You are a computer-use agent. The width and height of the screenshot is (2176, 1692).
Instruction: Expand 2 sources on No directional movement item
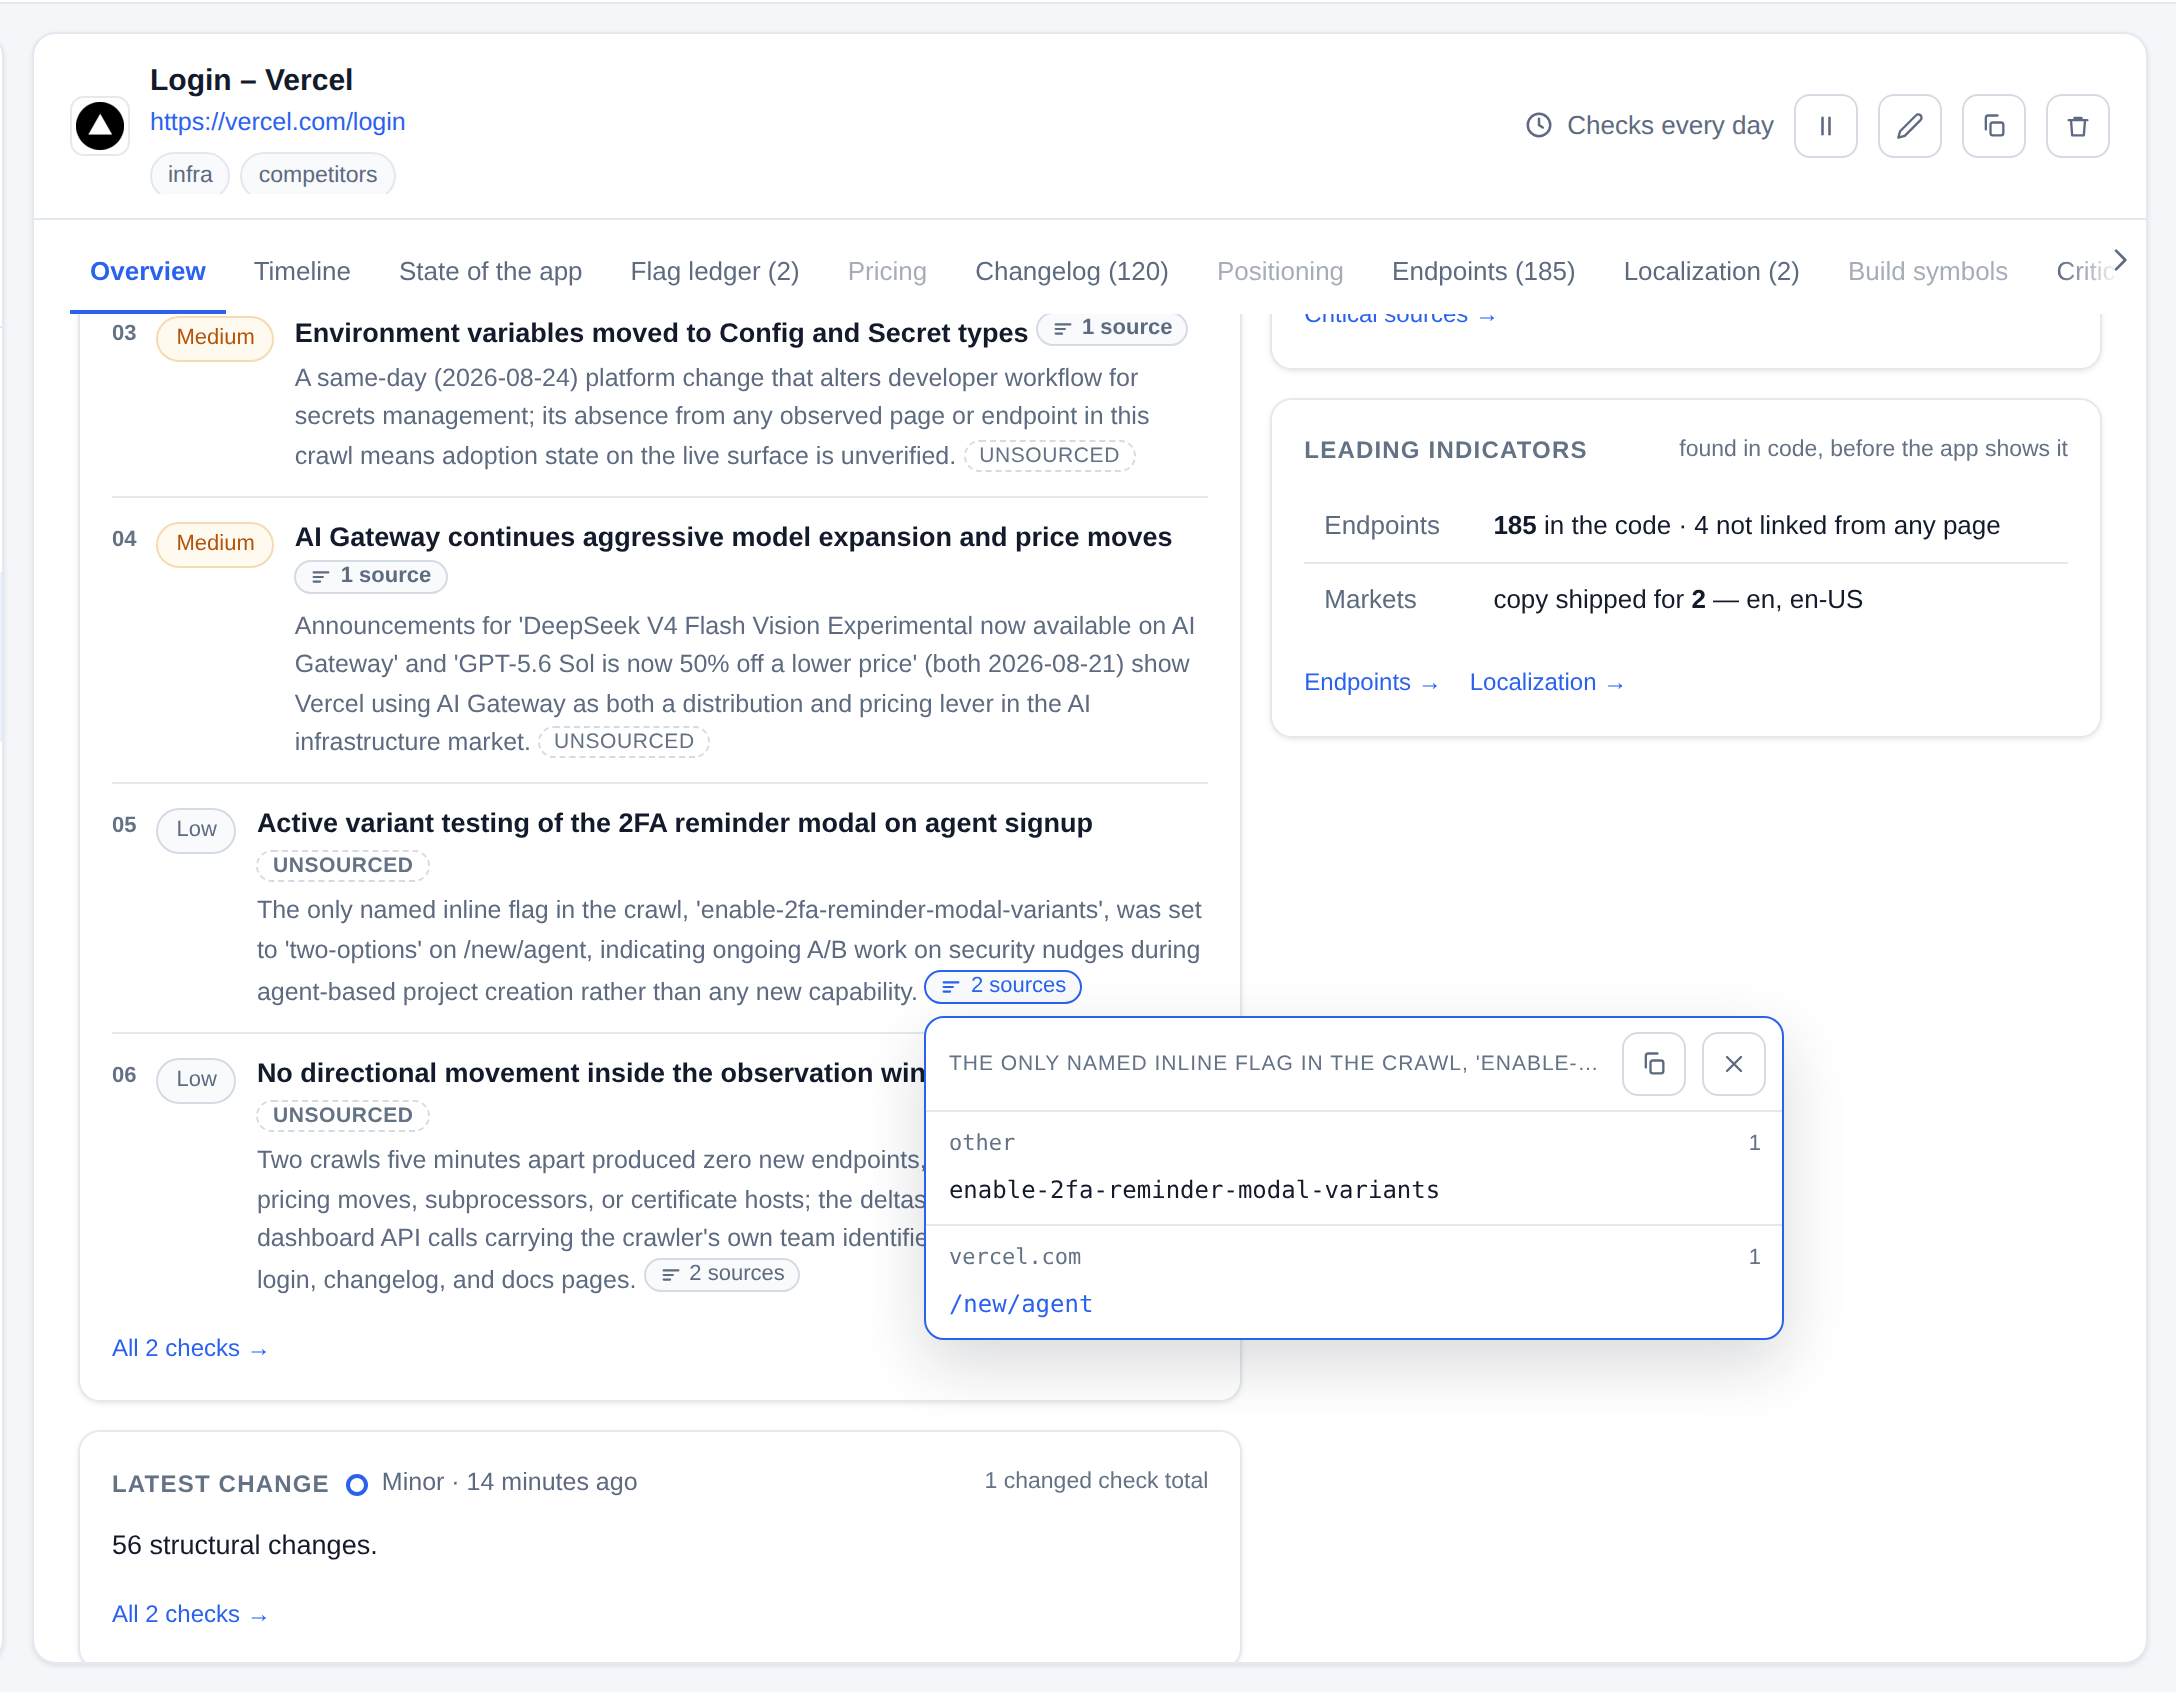722,1274
